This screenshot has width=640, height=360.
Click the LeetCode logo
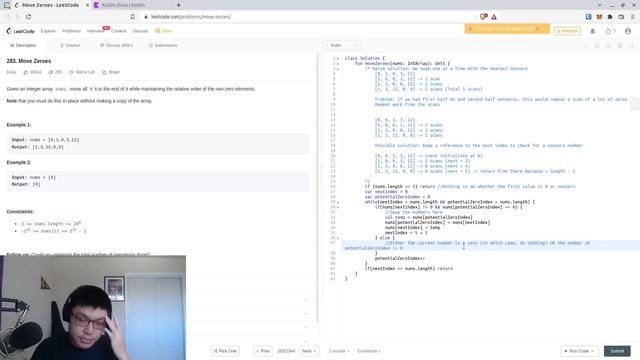pyautogui.click(x=20, y=31)
